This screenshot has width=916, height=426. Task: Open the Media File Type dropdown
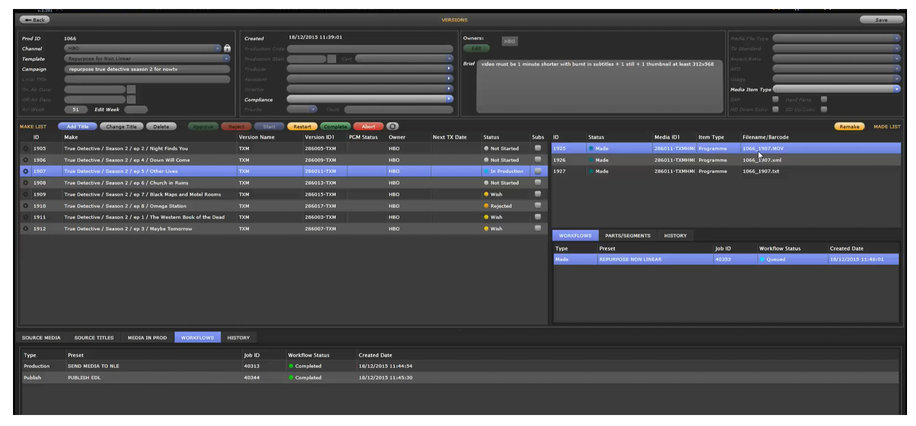pyautogui.click(x=837, y=38)
